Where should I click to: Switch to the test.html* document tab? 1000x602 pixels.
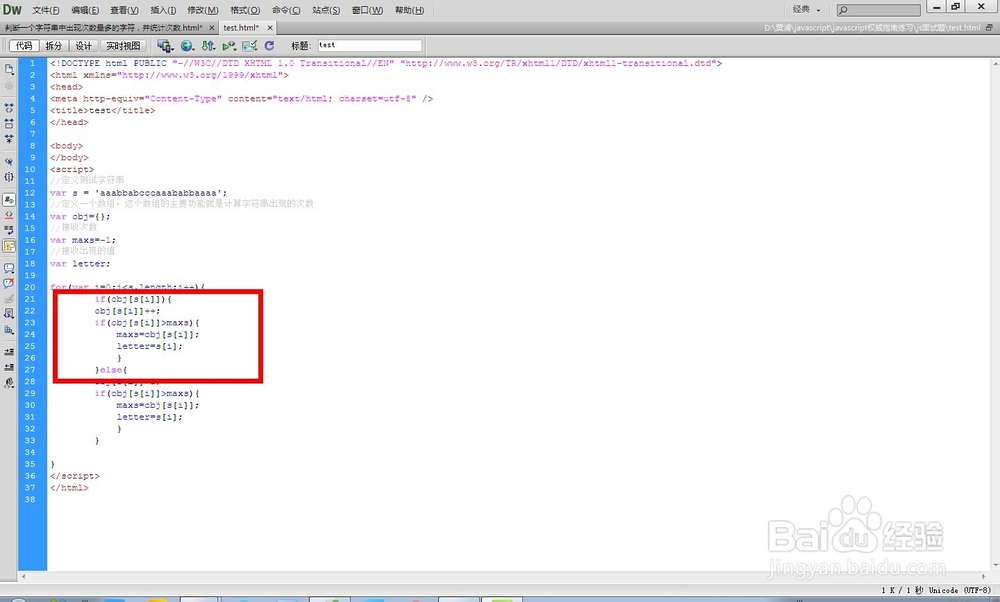click(241, 27)
